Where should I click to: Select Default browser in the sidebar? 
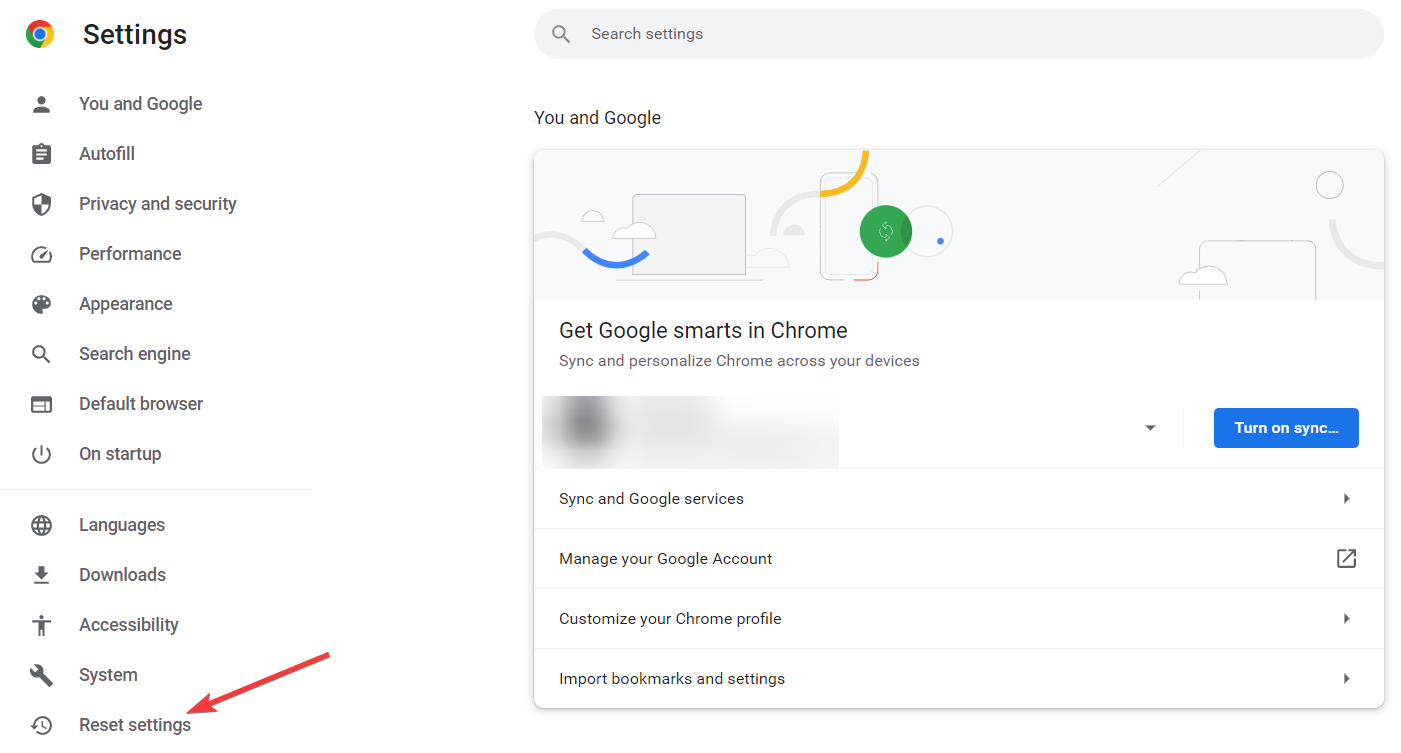pos(141,404)
